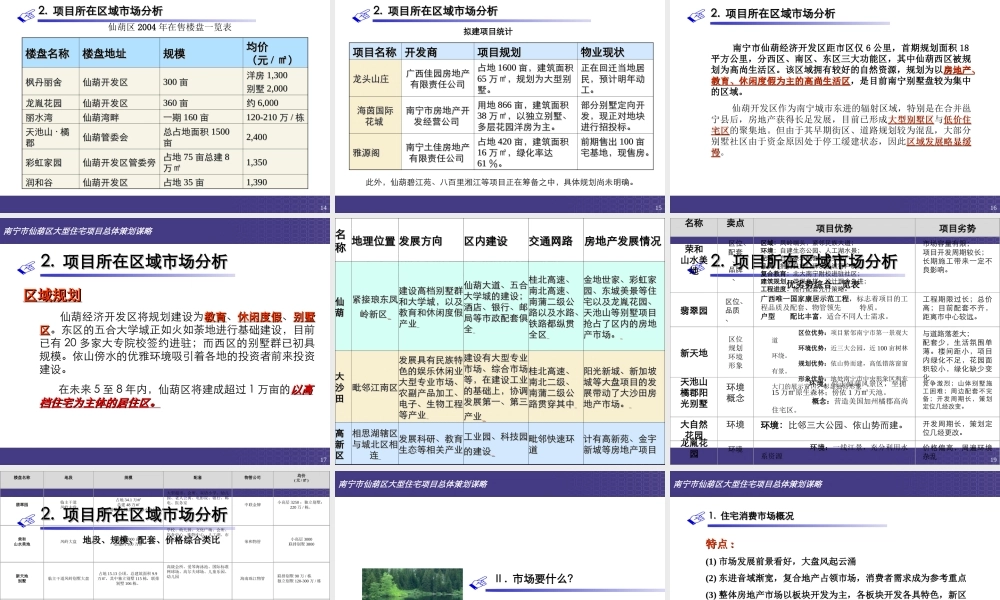Screen dimensions: 1000x600
Task: Click the 开发商 column header
Action: [x=438, y=52]
